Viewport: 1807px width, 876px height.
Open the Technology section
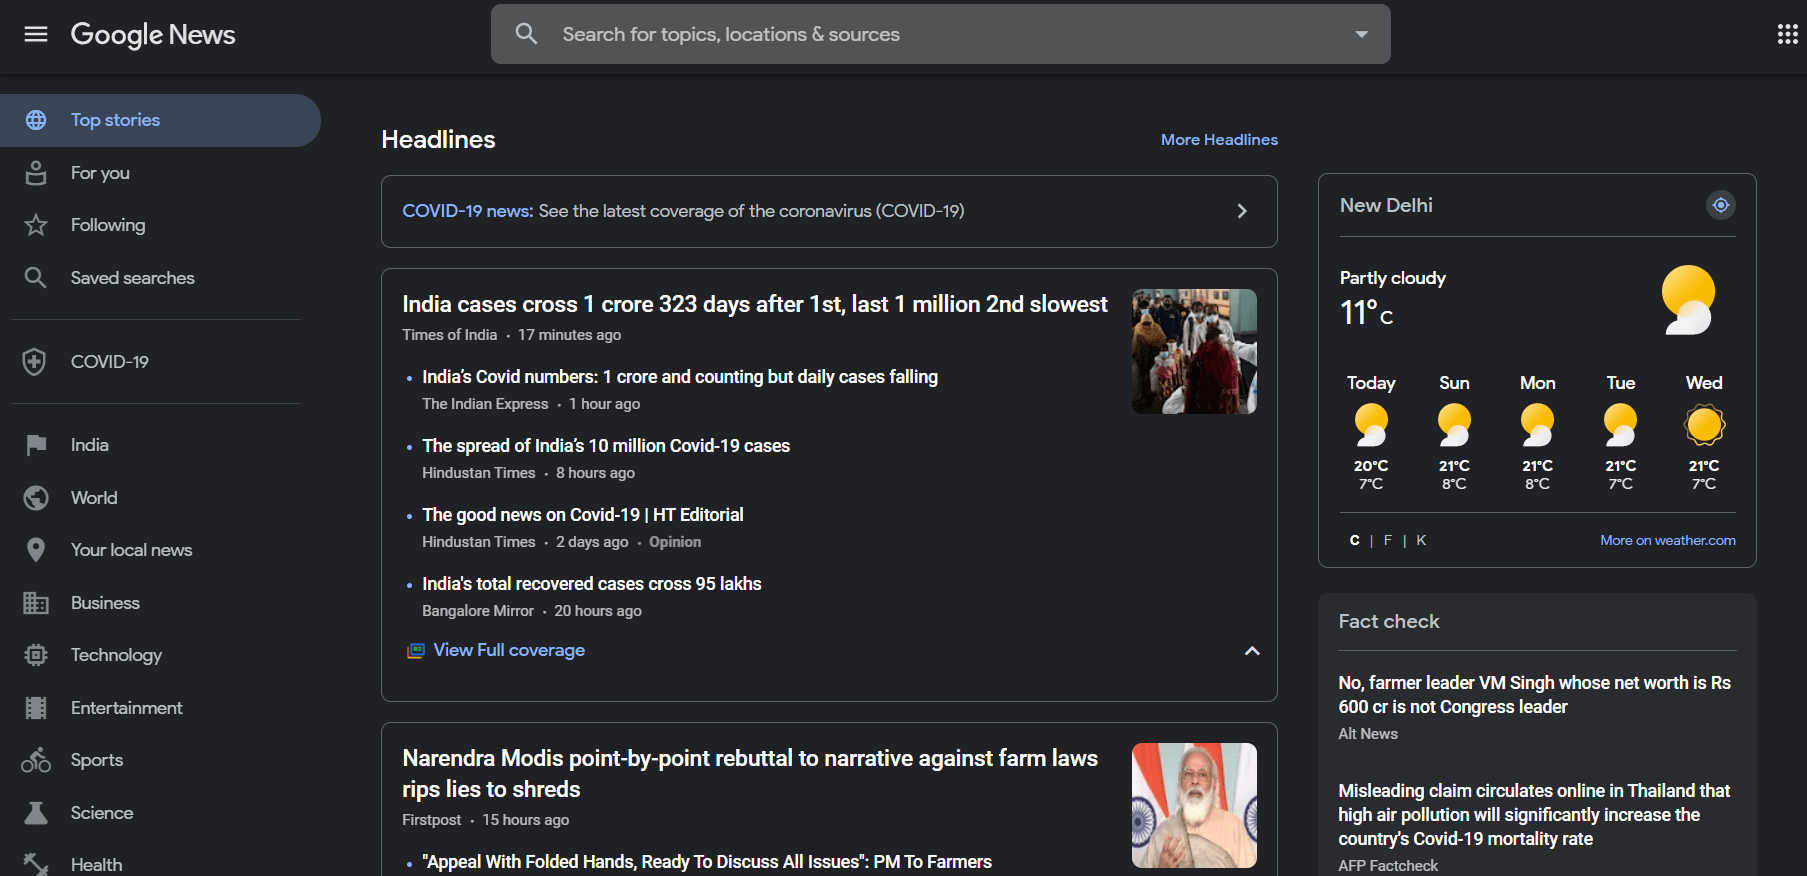pyautogui.click(x=116, y=655)
